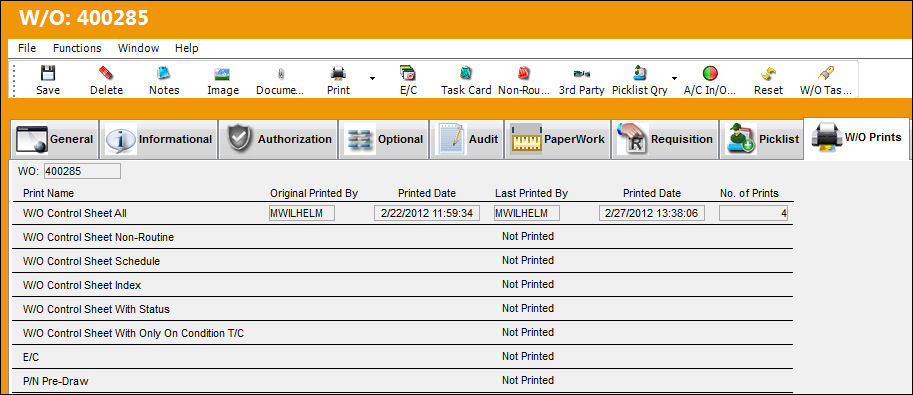This screenshot has height=395, width=913.
Task: Switch to the Audit tab
Action: click(x=466, y=139)
